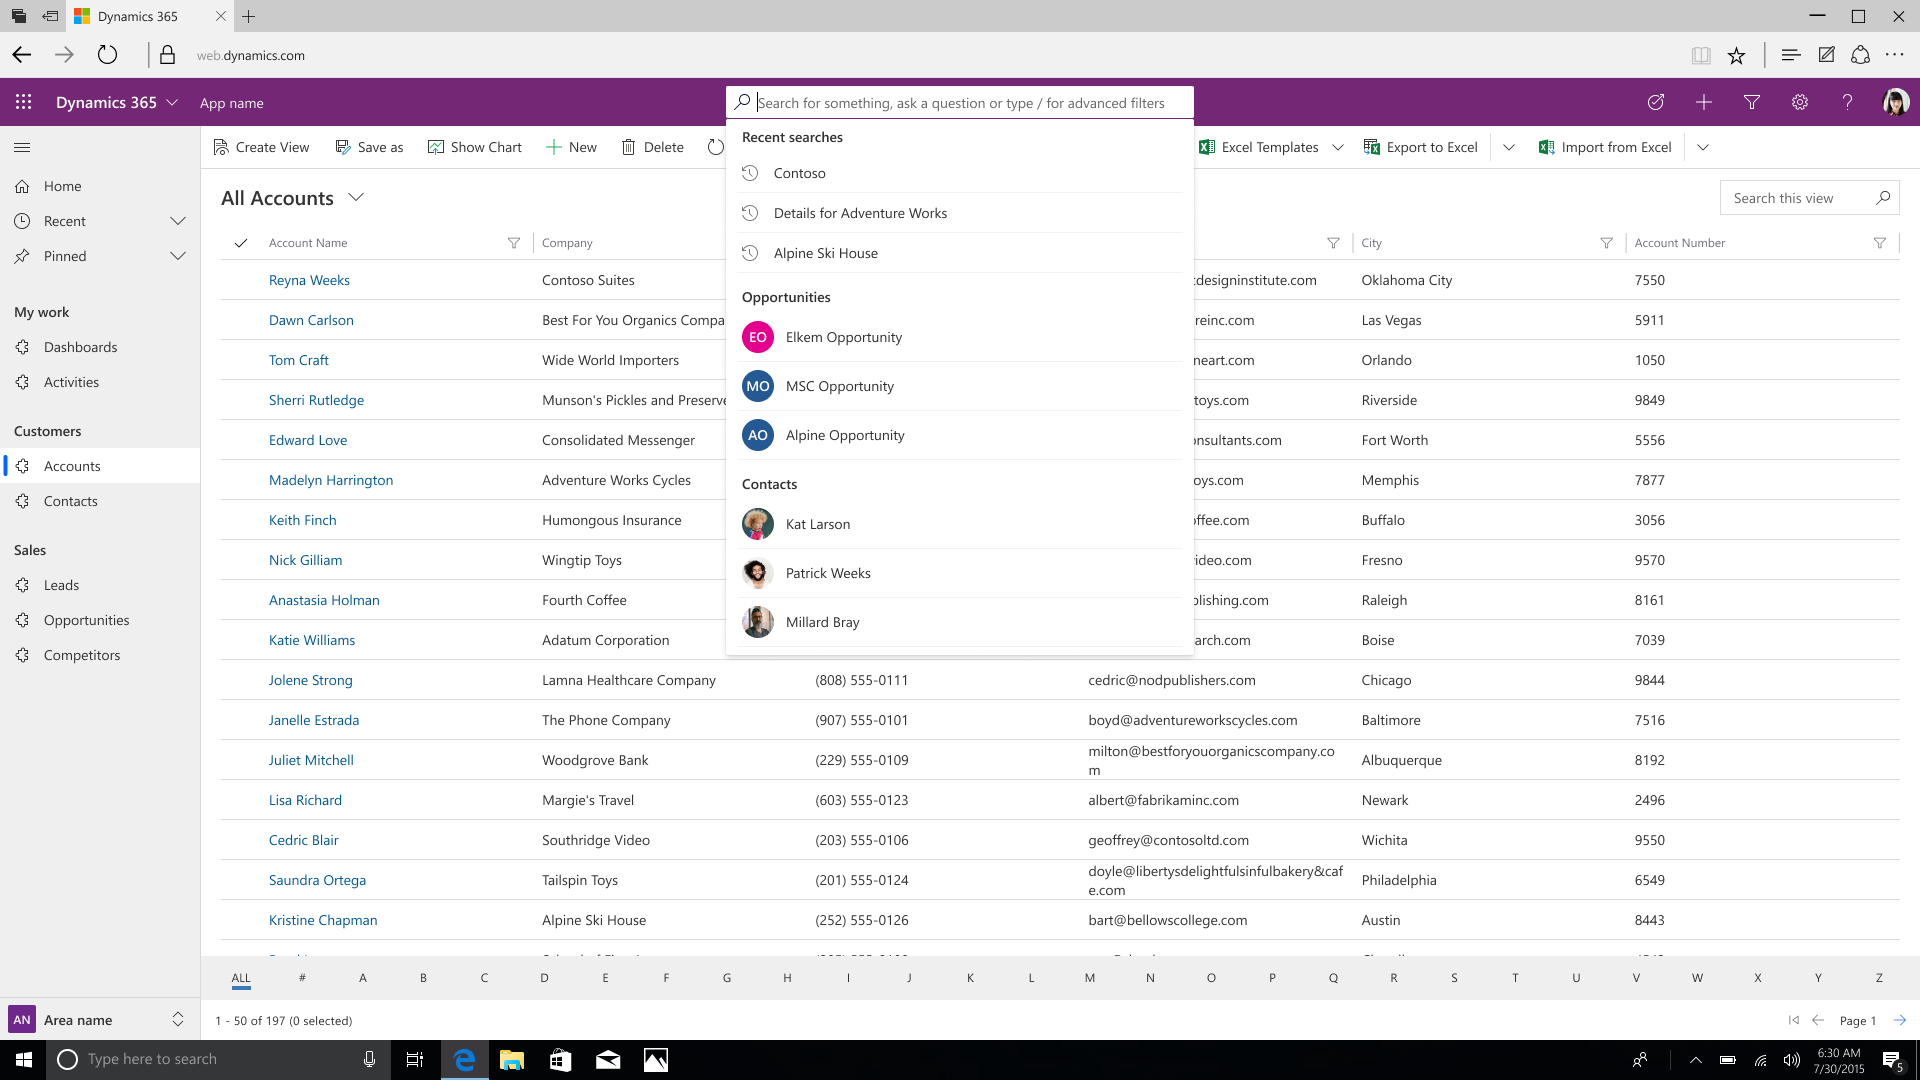Expand the All Accounts dropdown
1920x1080 pixels.
pyautogui.click(x=356, y=196)
